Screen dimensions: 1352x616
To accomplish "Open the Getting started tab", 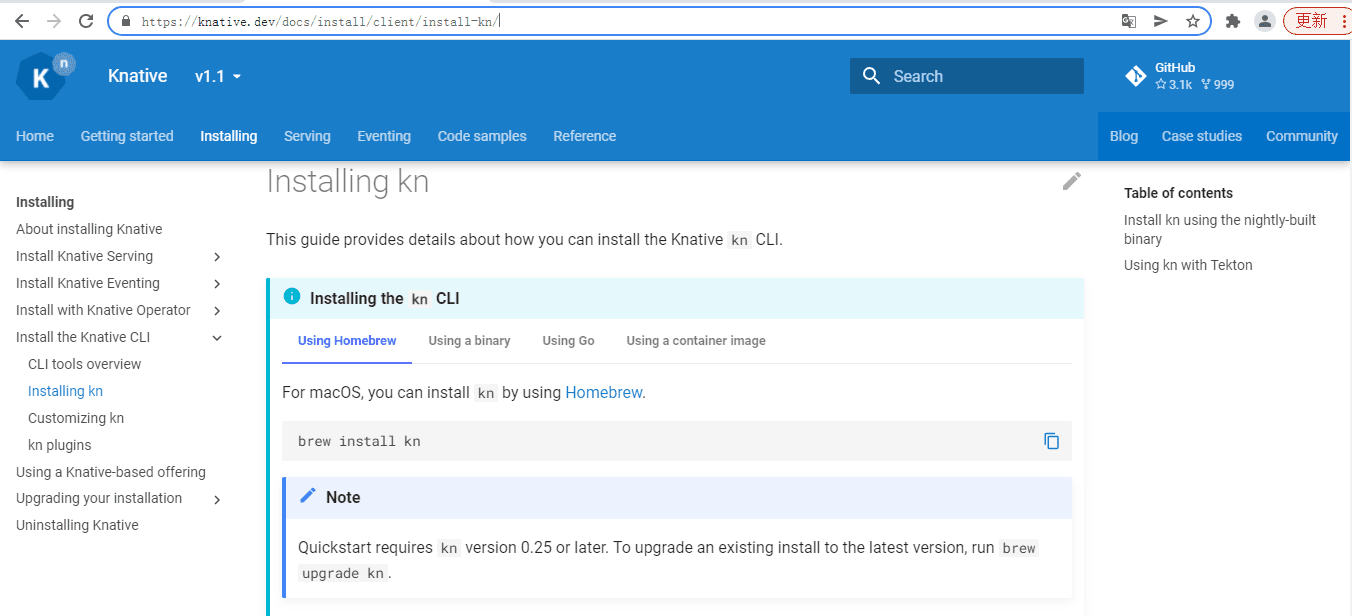I will (x=127, y=136).
